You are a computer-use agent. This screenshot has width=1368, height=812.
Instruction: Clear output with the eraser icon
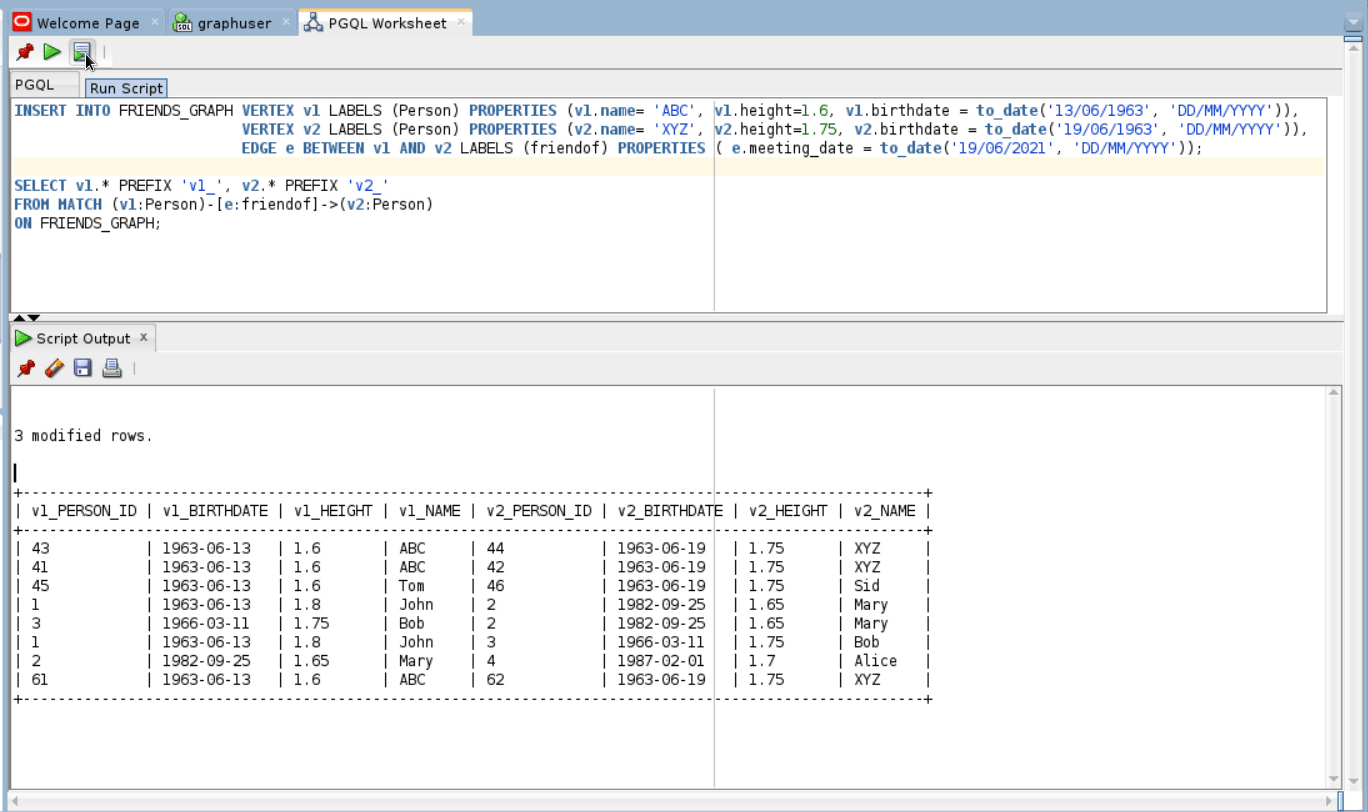pos(54,369)
